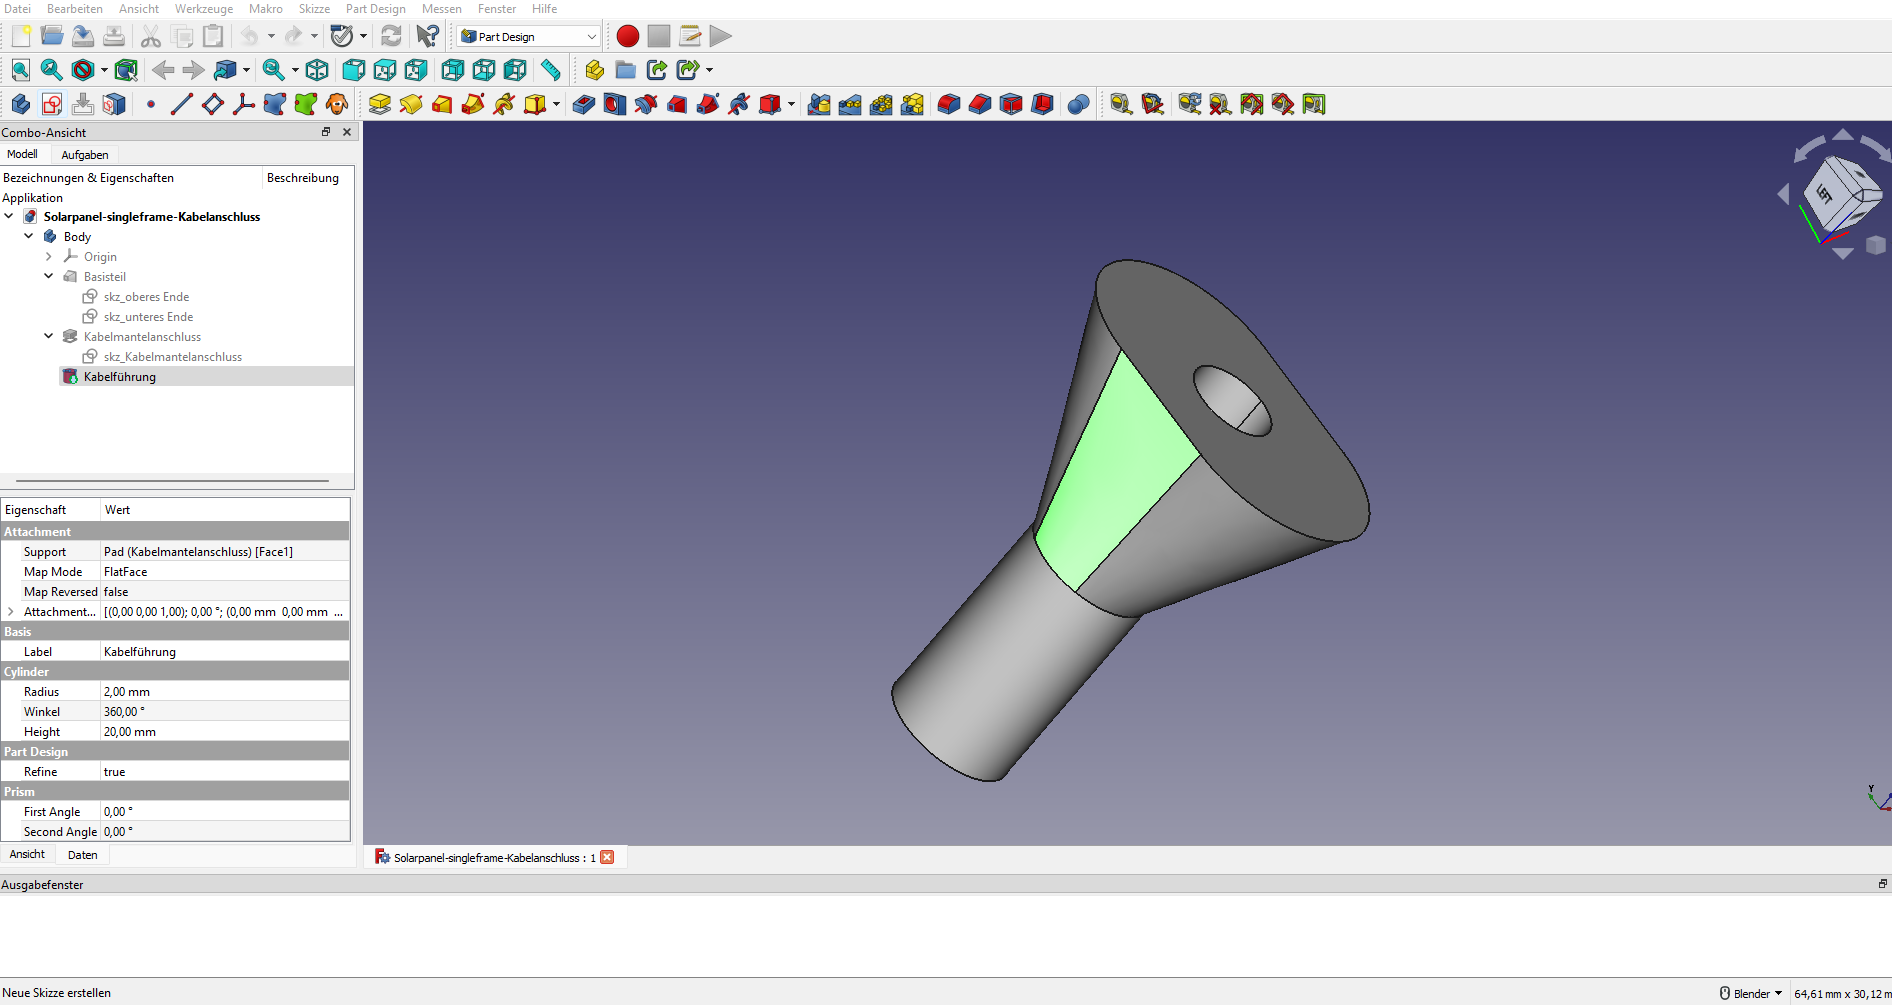This screenshot has width=1892, height=1005.
Task: Click the Radius value field
Action: click(224, 692)
